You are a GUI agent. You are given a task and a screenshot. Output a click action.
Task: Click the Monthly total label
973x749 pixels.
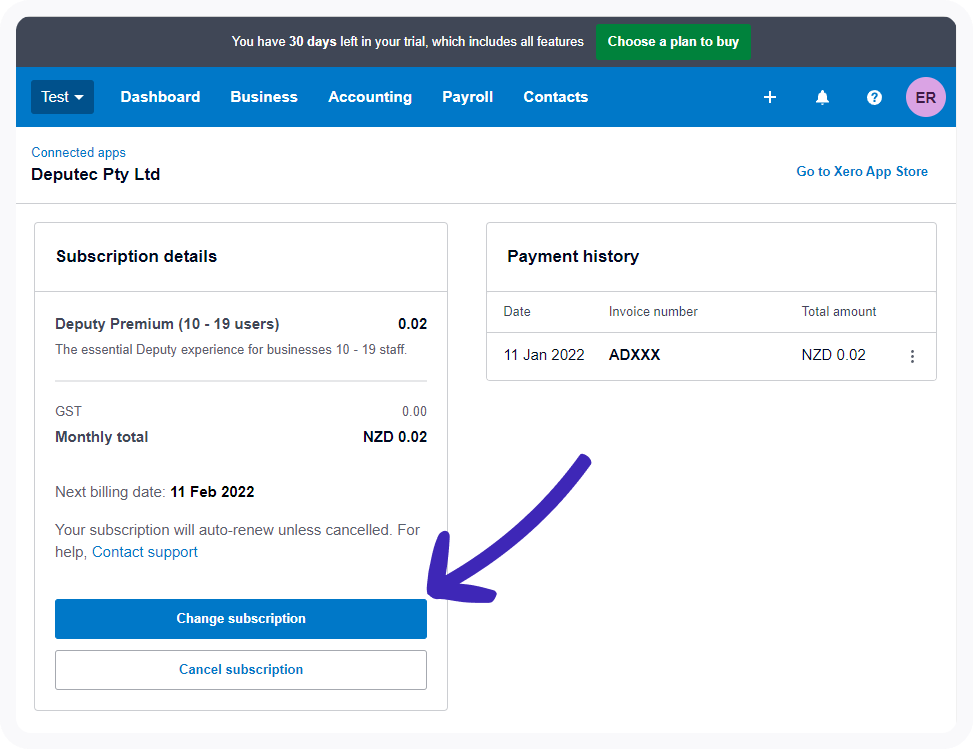[x=102, y=437]
